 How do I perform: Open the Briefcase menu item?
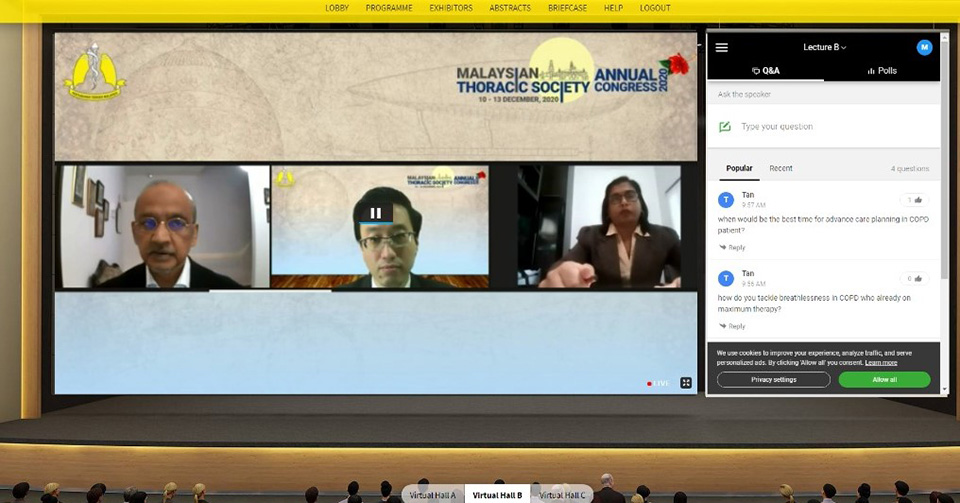pyautogui.click(x=568, y=8)
